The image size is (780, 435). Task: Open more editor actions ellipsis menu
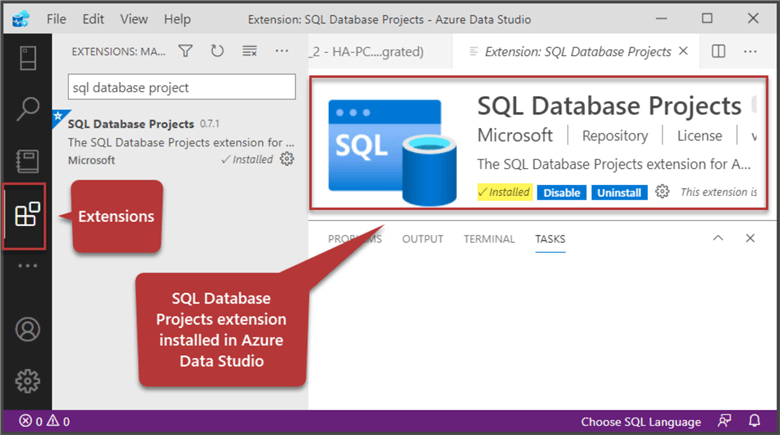pyautogui.click(x=750, y=51)
